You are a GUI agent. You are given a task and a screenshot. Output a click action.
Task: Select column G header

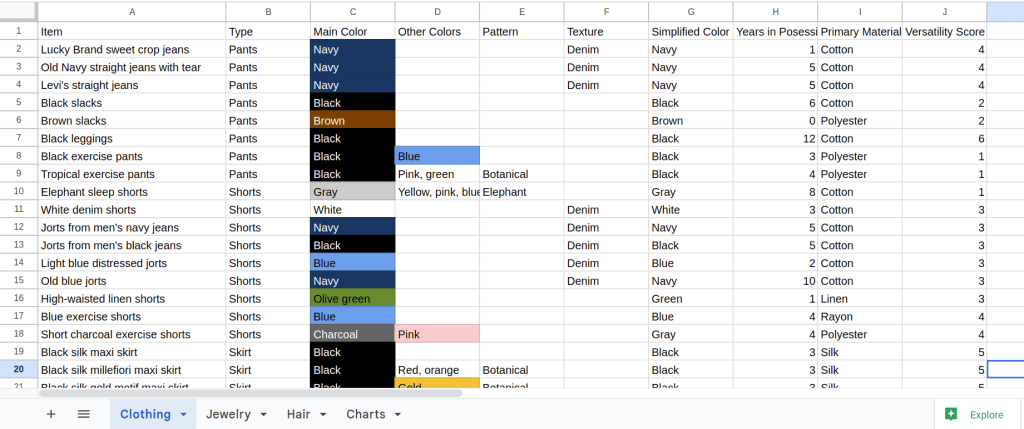coord(691,11)
